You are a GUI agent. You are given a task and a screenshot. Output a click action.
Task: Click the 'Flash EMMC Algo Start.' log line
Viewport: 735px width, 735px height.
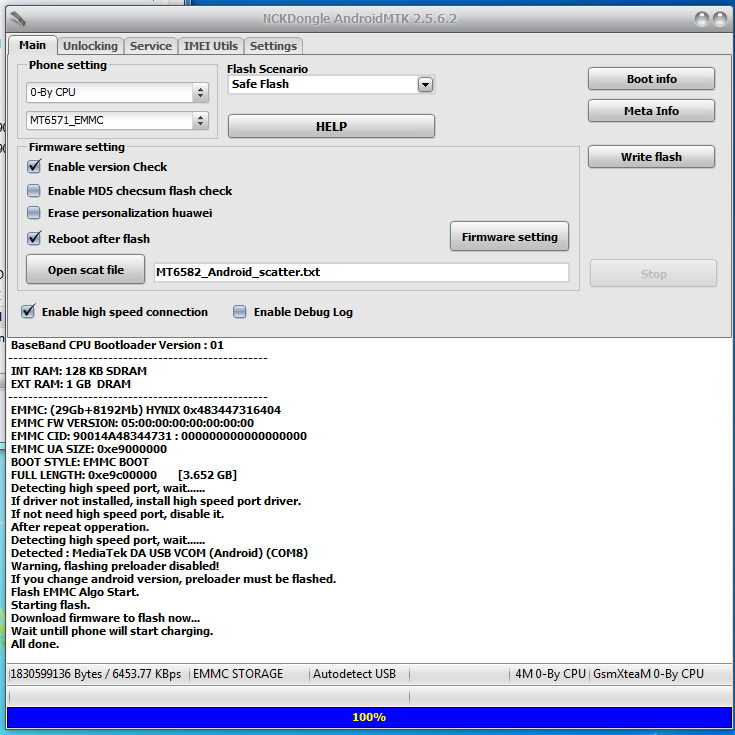75,592
